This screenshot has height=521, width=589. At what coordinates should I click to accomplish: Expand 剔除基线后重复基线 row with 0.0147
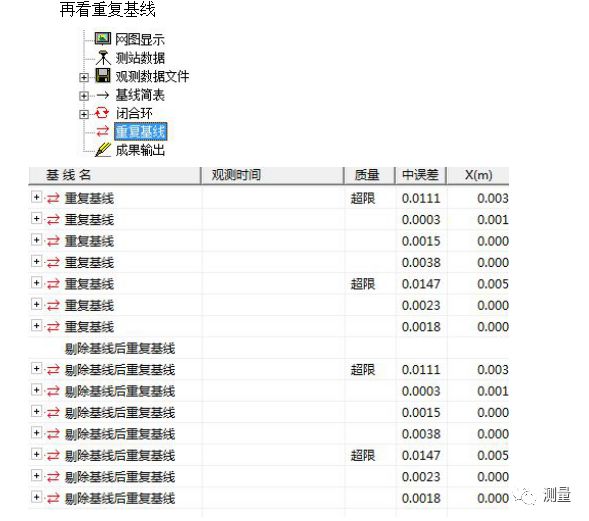[36, 454]
